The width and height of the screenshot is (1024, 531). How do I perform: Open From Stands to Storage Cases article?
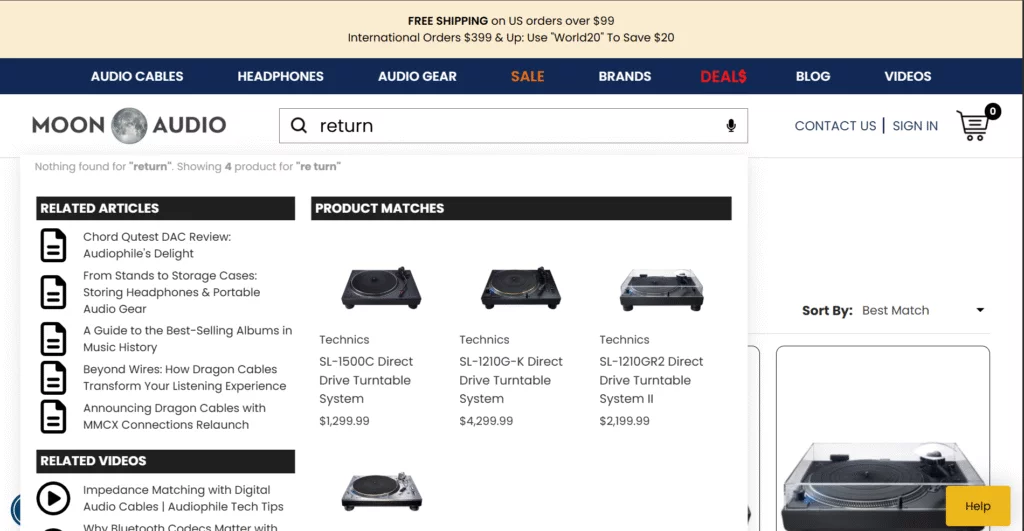tap(171, 292)
